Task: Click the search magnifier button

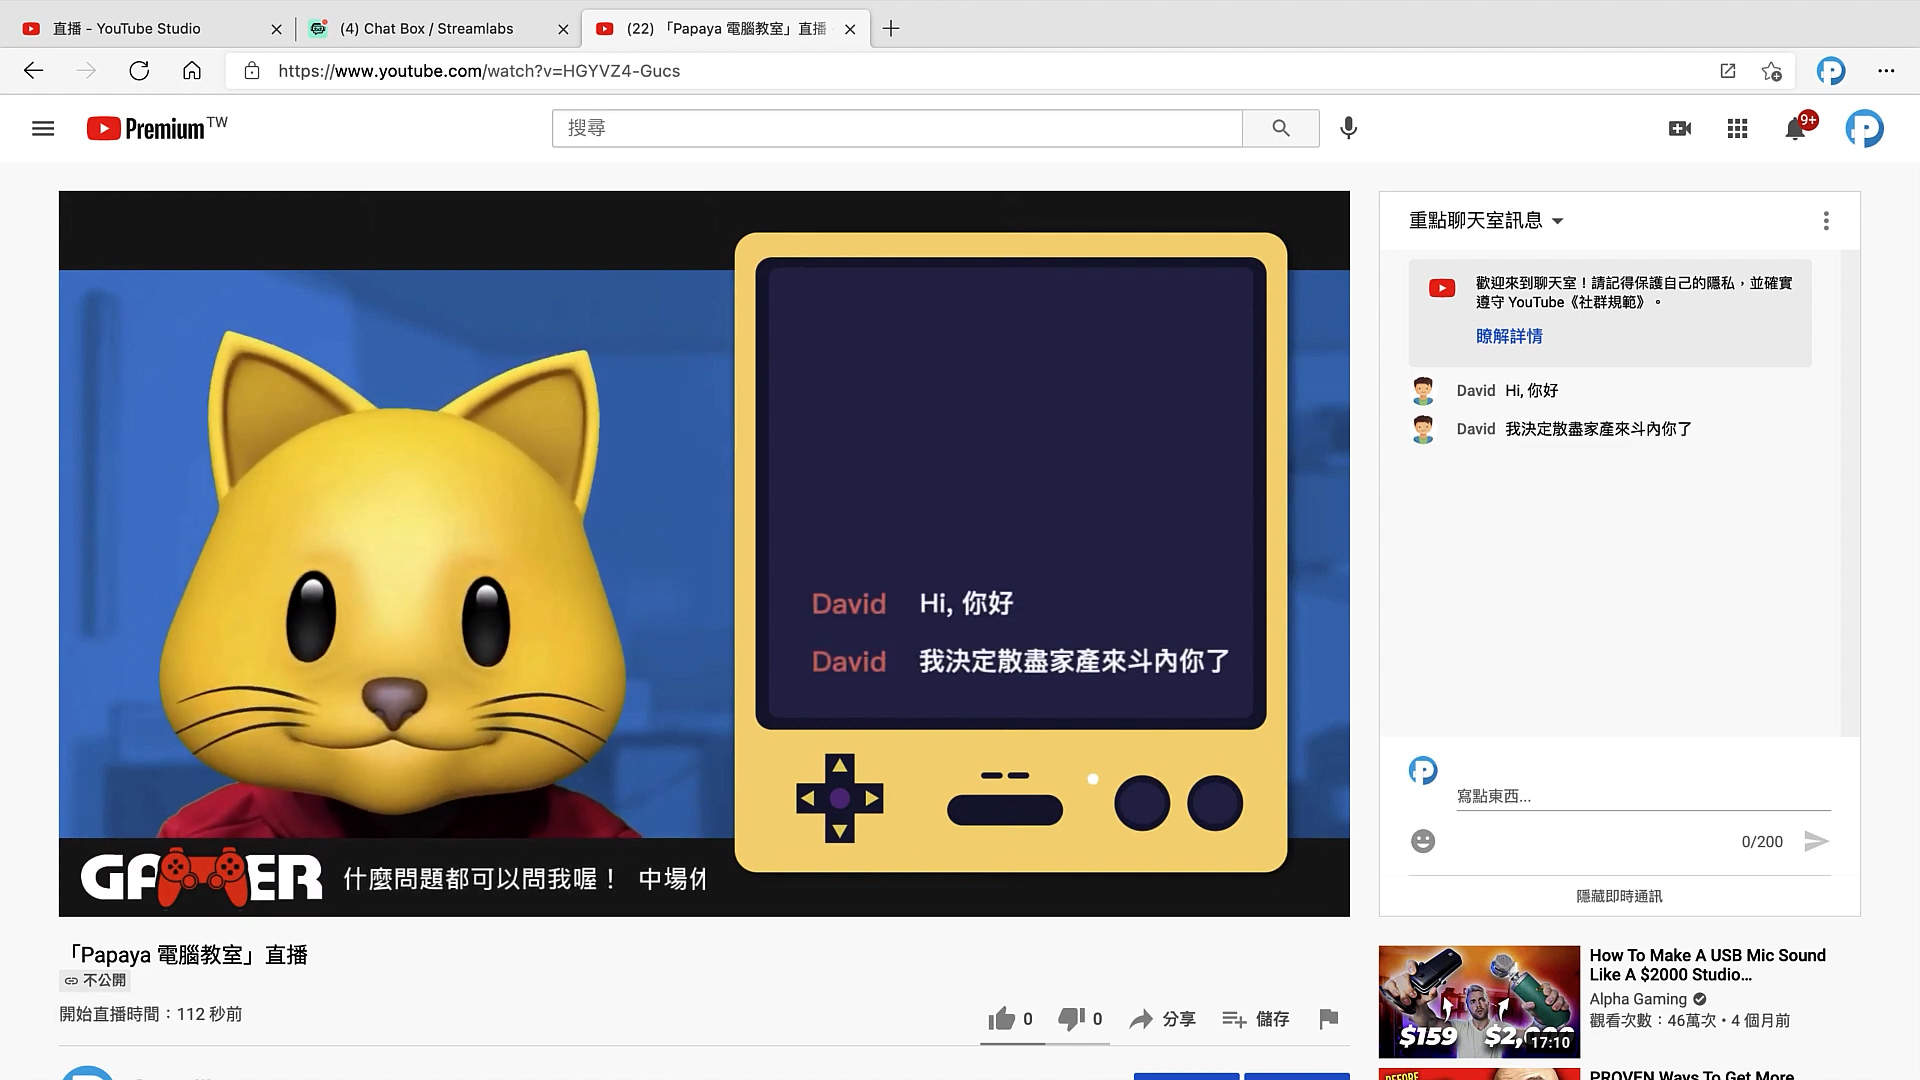Action: click(1280, 128)
